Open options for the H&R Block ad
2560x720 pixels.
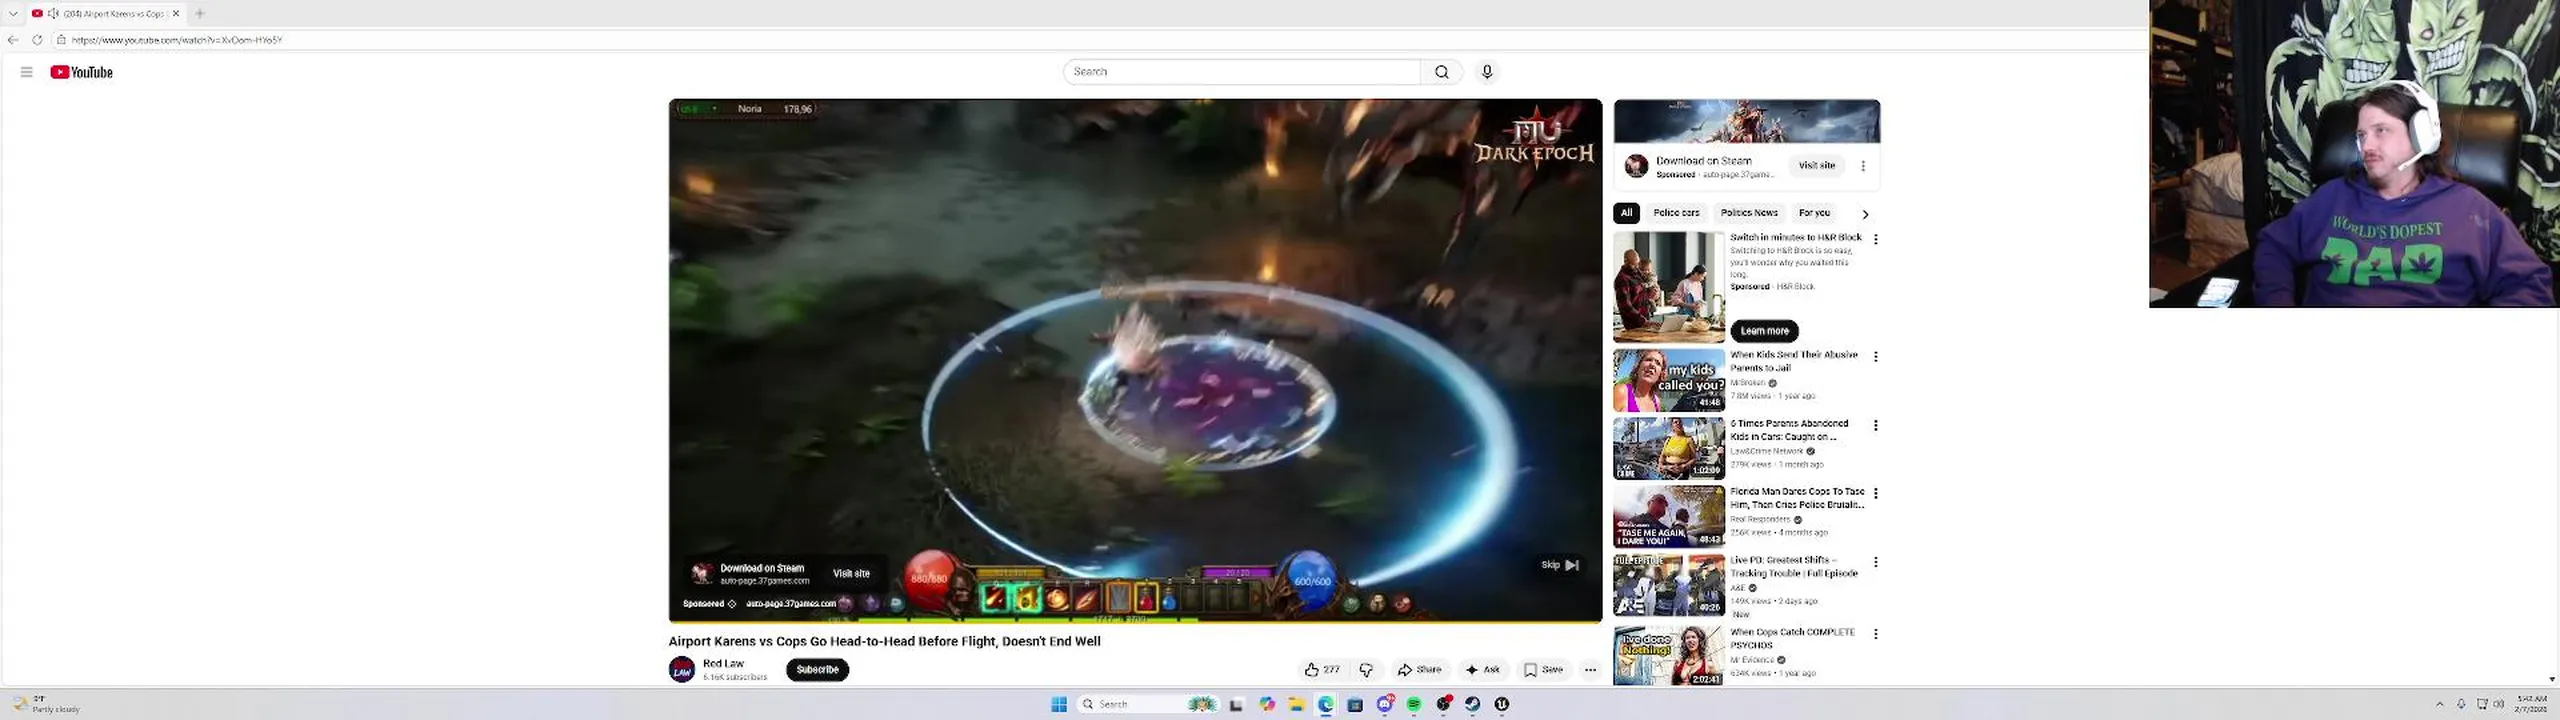(1876, 239)
